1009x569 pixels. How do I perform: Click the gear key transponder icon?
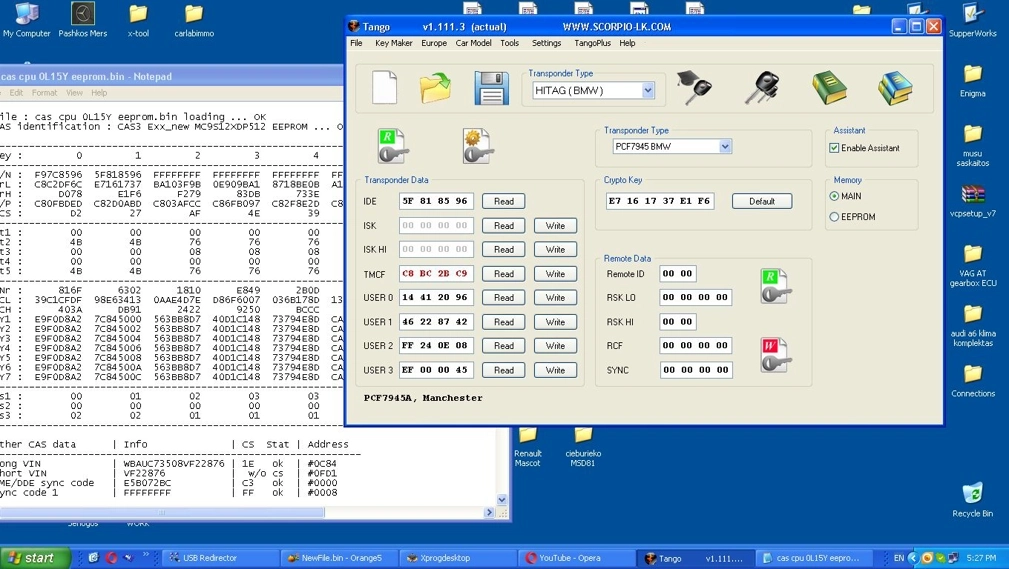pyautogui.click(x=478, y=145)
